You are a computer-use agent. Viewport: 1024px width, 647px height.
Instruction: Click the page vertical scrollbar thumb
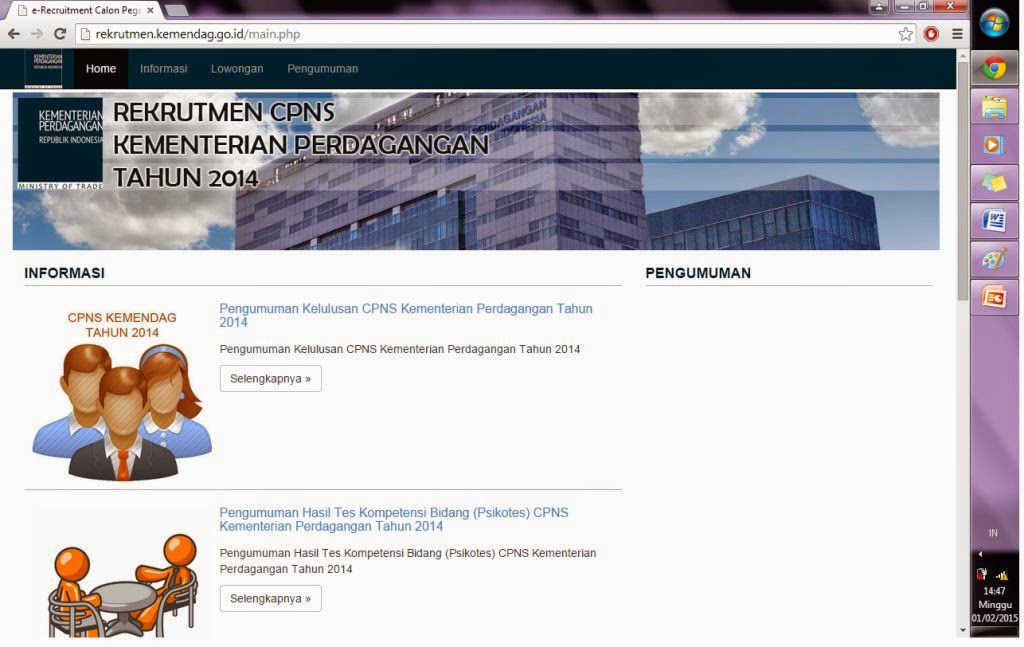tap(963, 181)
